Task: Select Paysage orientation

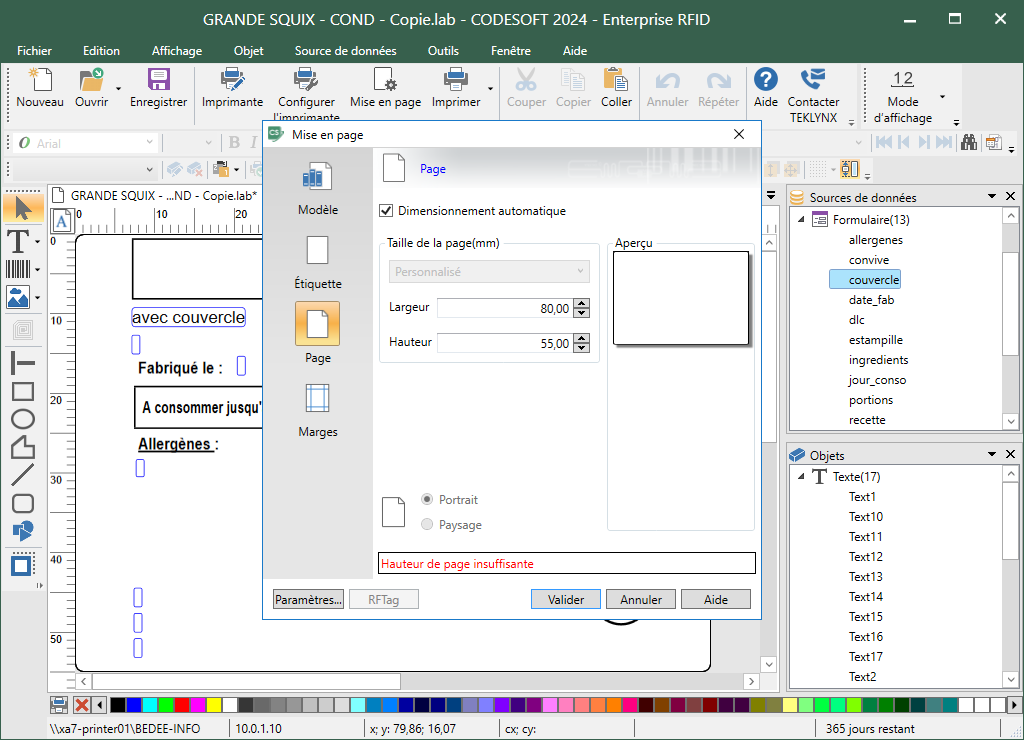Action: click(x=427, y=524)
